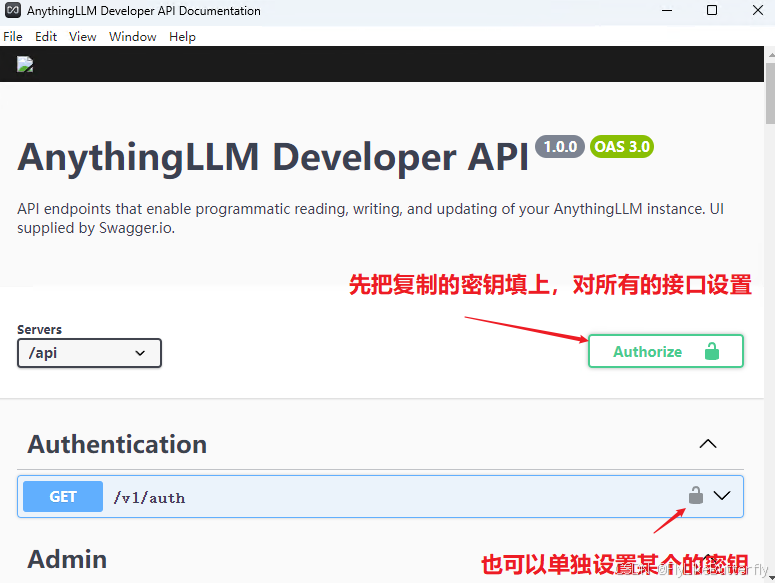Click the Servers label
The height and width of the screenshot is (583, 775).
tap(40, 330)
